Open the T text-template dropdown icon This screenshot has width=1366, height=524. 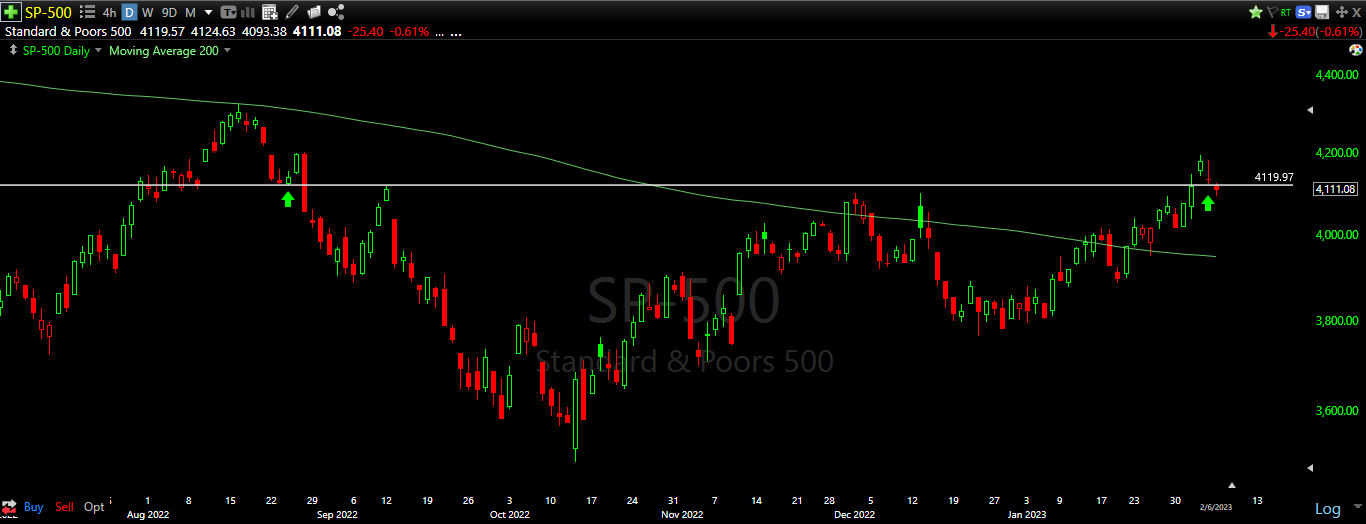point(228,13)
